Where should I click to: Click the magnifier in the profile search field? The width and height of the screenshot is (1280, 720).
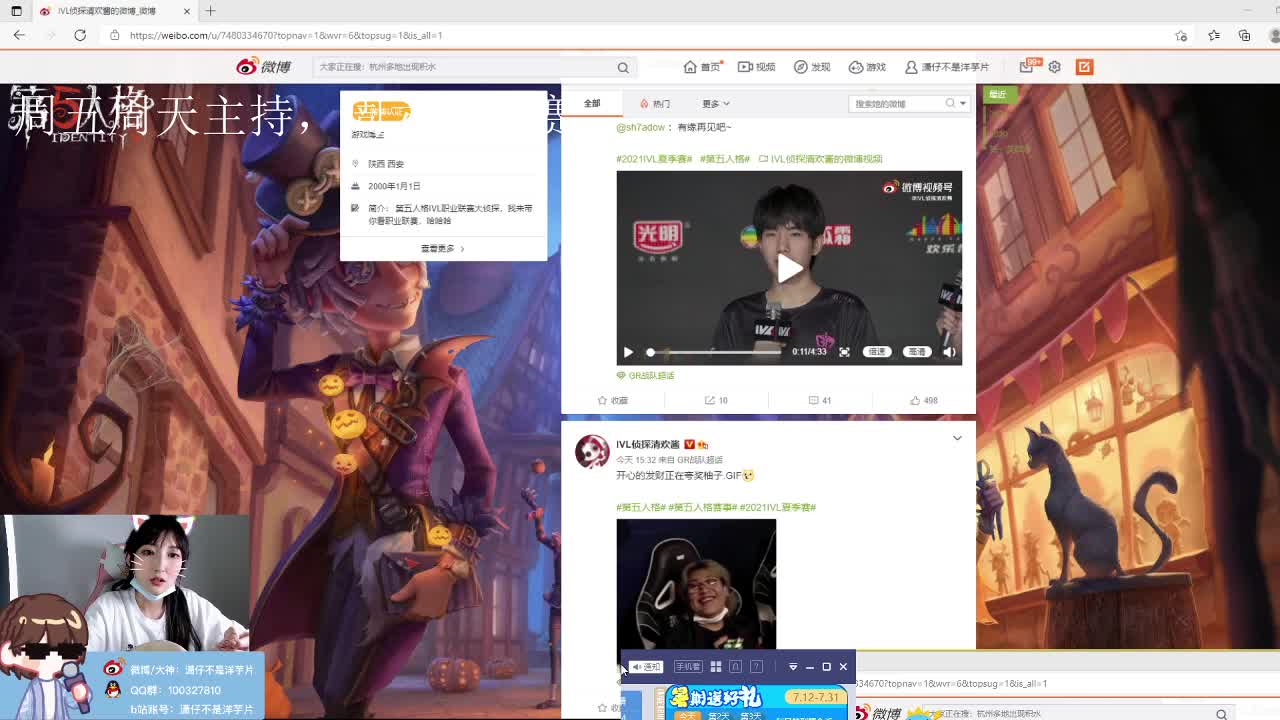point(950,103)
